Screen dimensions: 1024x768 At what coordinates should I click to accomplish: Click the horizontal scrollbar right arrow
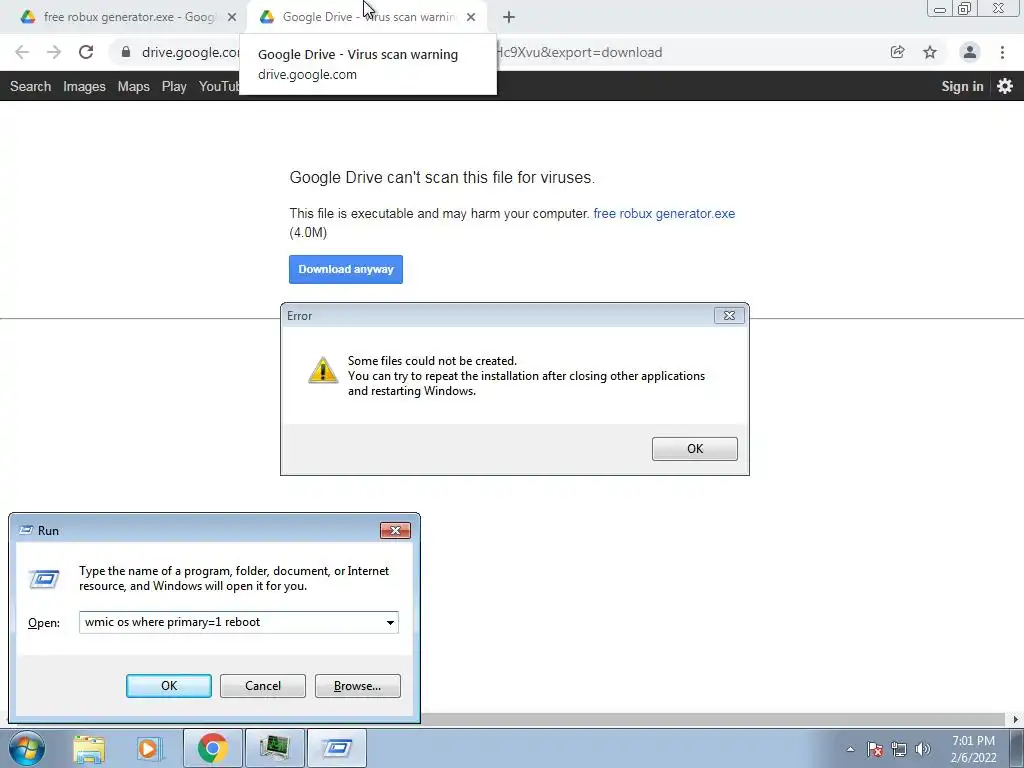[x=1016, y=719]
